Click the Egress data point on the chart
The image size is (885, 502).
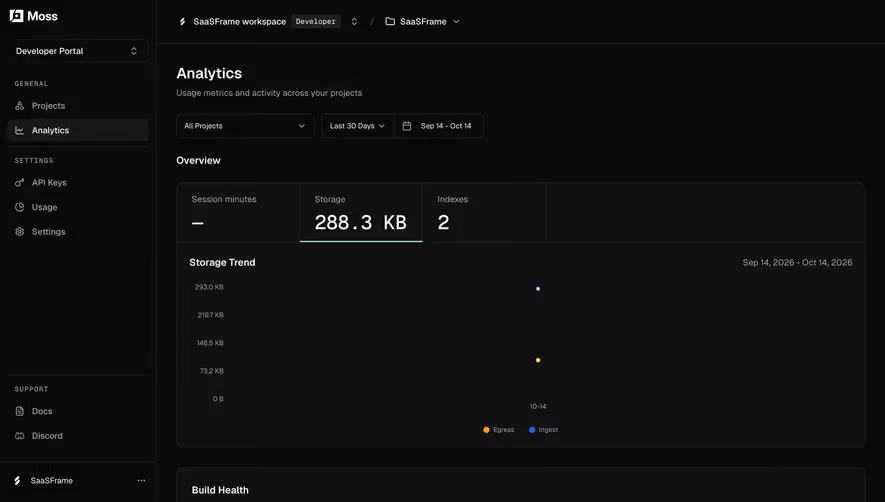click(538, 360)
